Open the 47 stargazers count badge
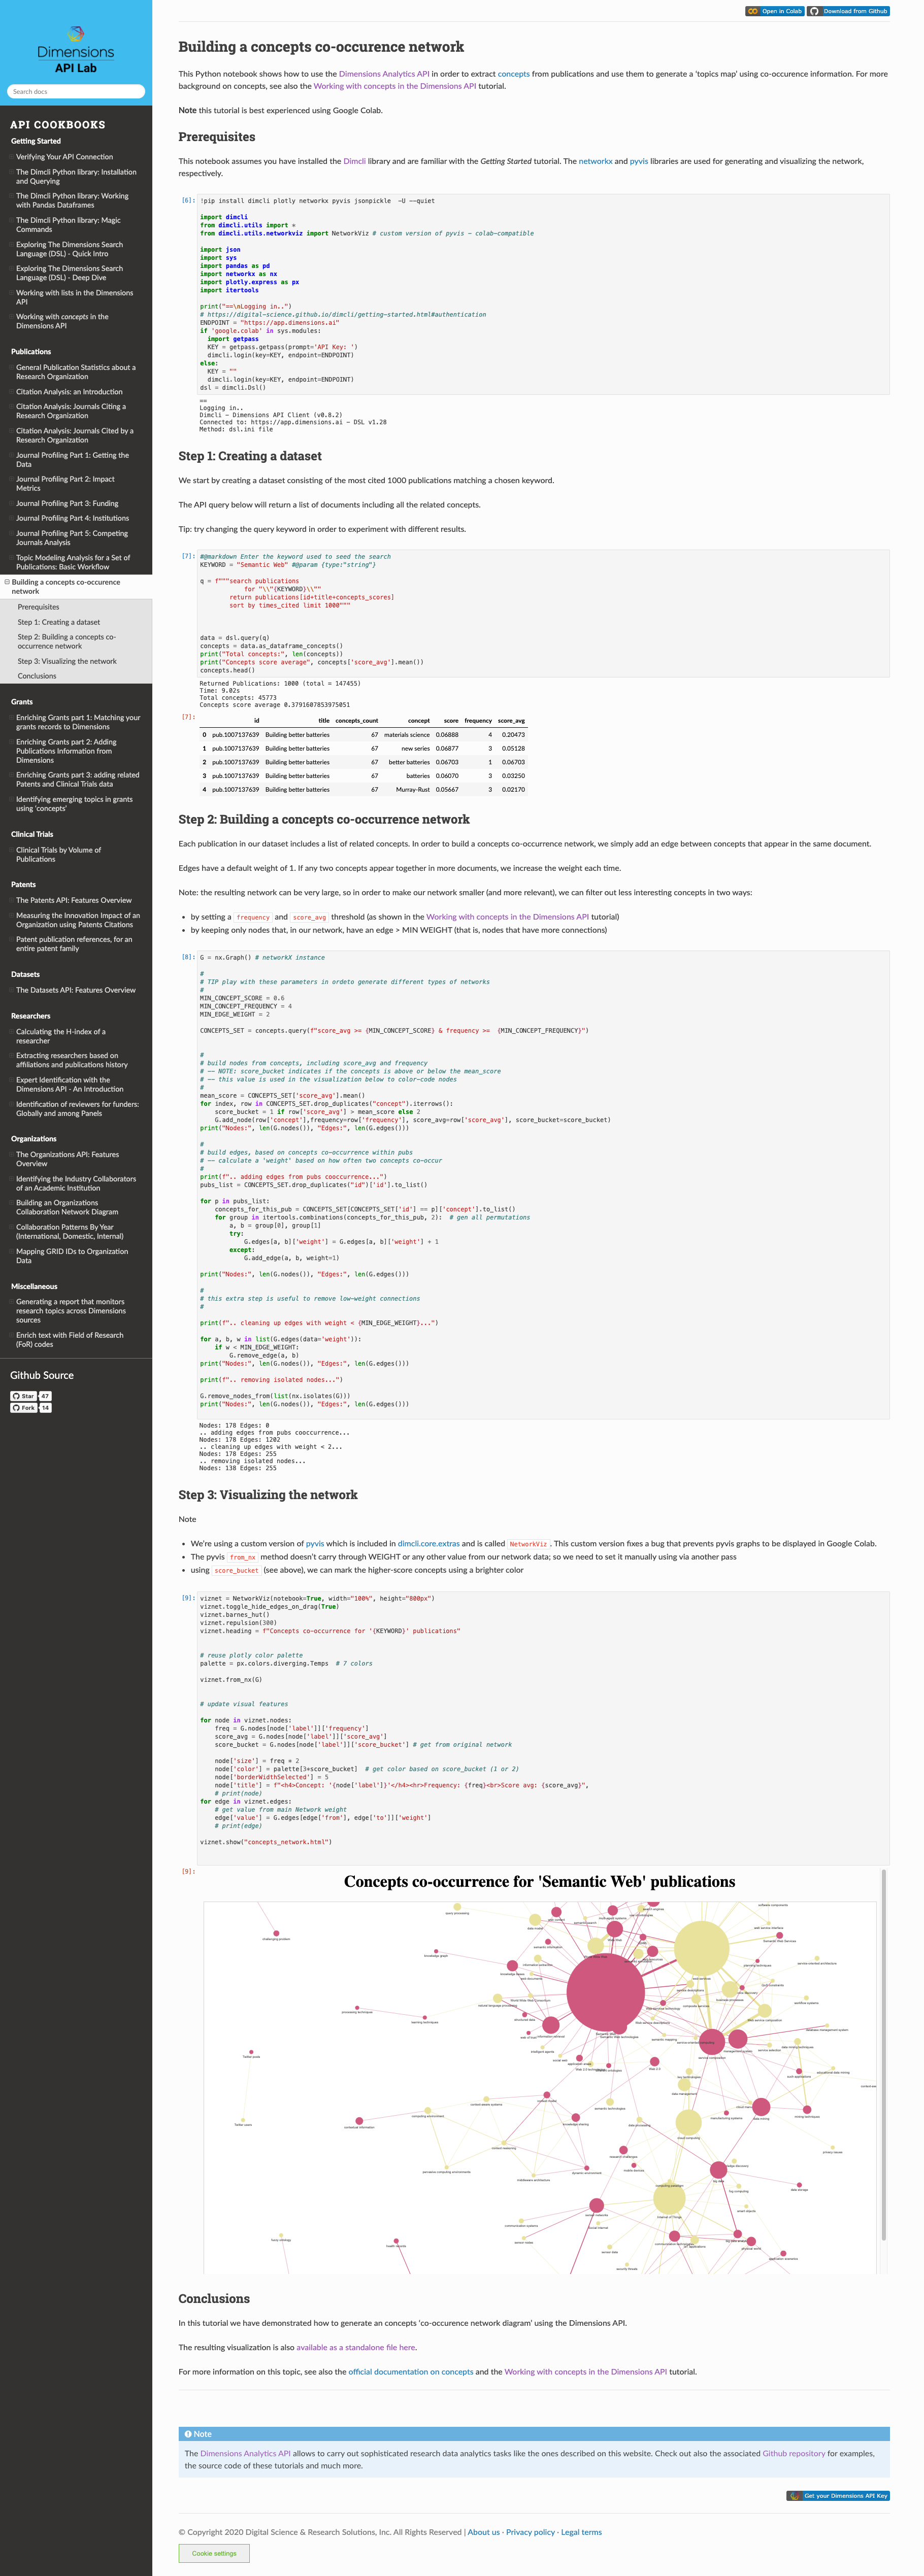This screenshot has width=924, height=2576. pyautogui.click(x=45, y=1396)
